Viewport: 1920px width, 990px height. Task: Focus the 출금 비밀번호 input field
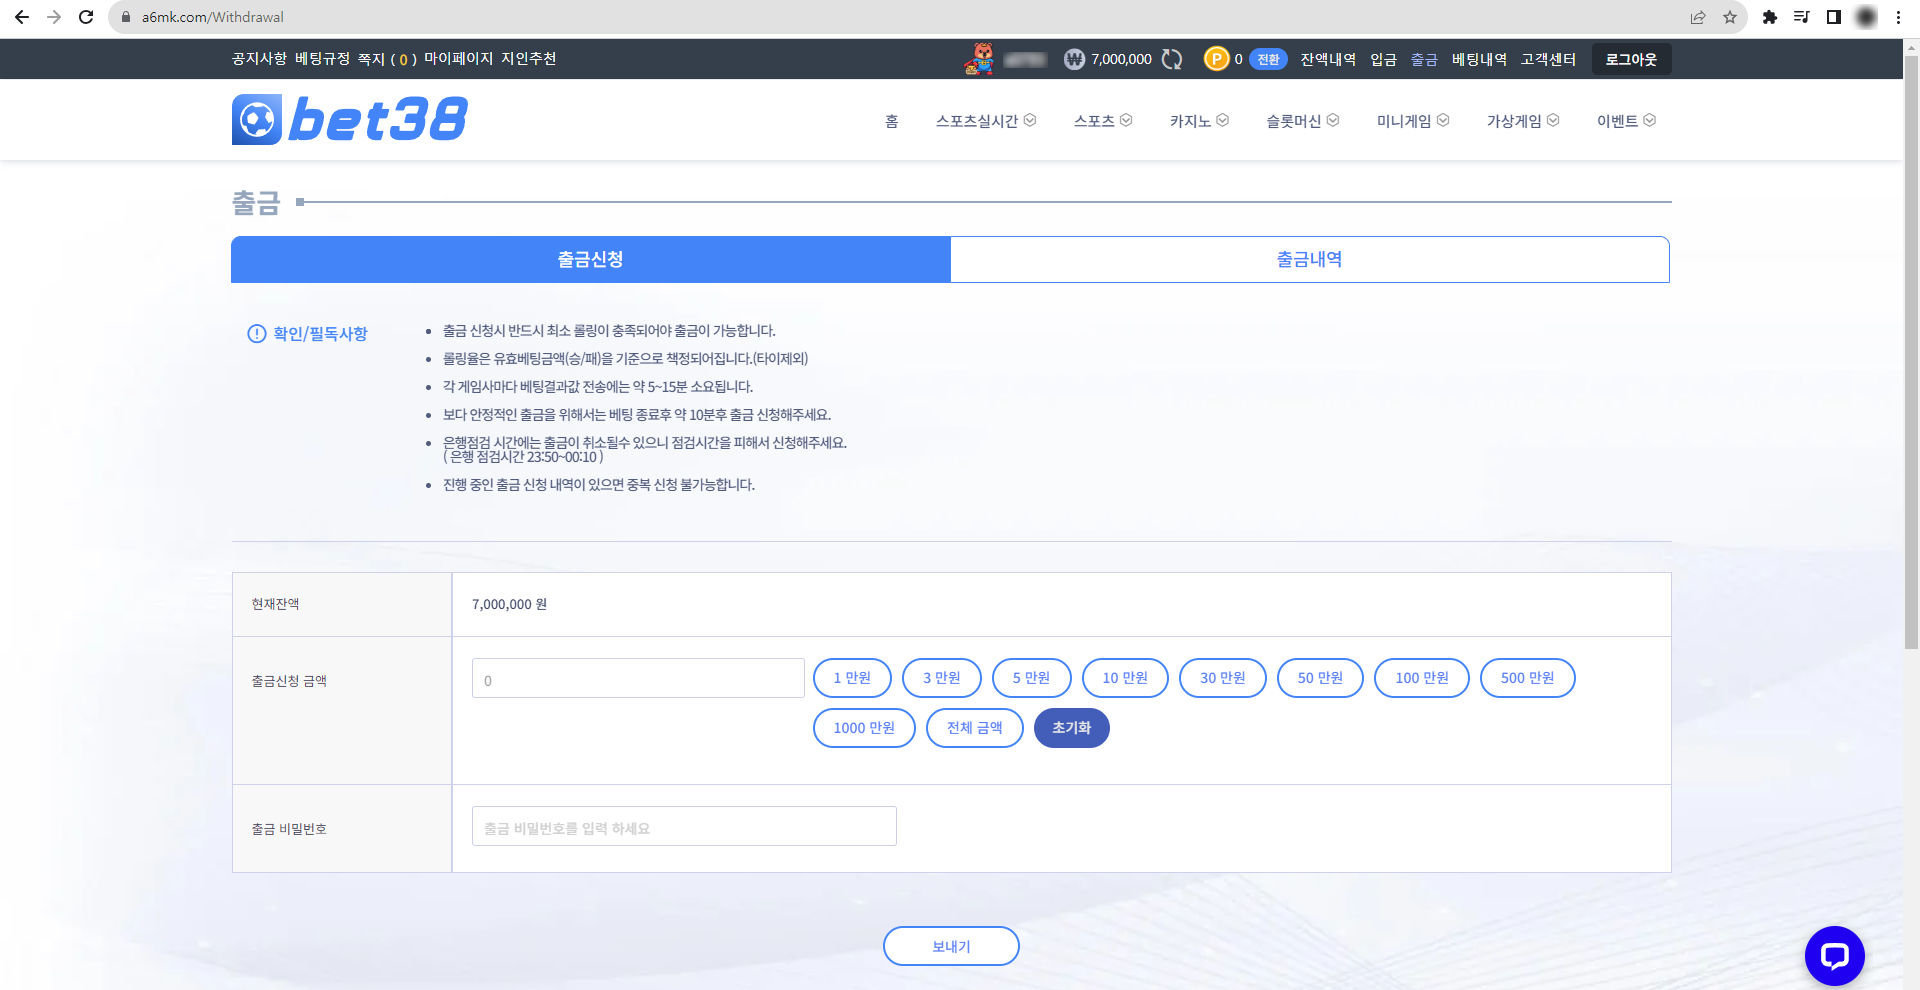(x=684, y=826)
